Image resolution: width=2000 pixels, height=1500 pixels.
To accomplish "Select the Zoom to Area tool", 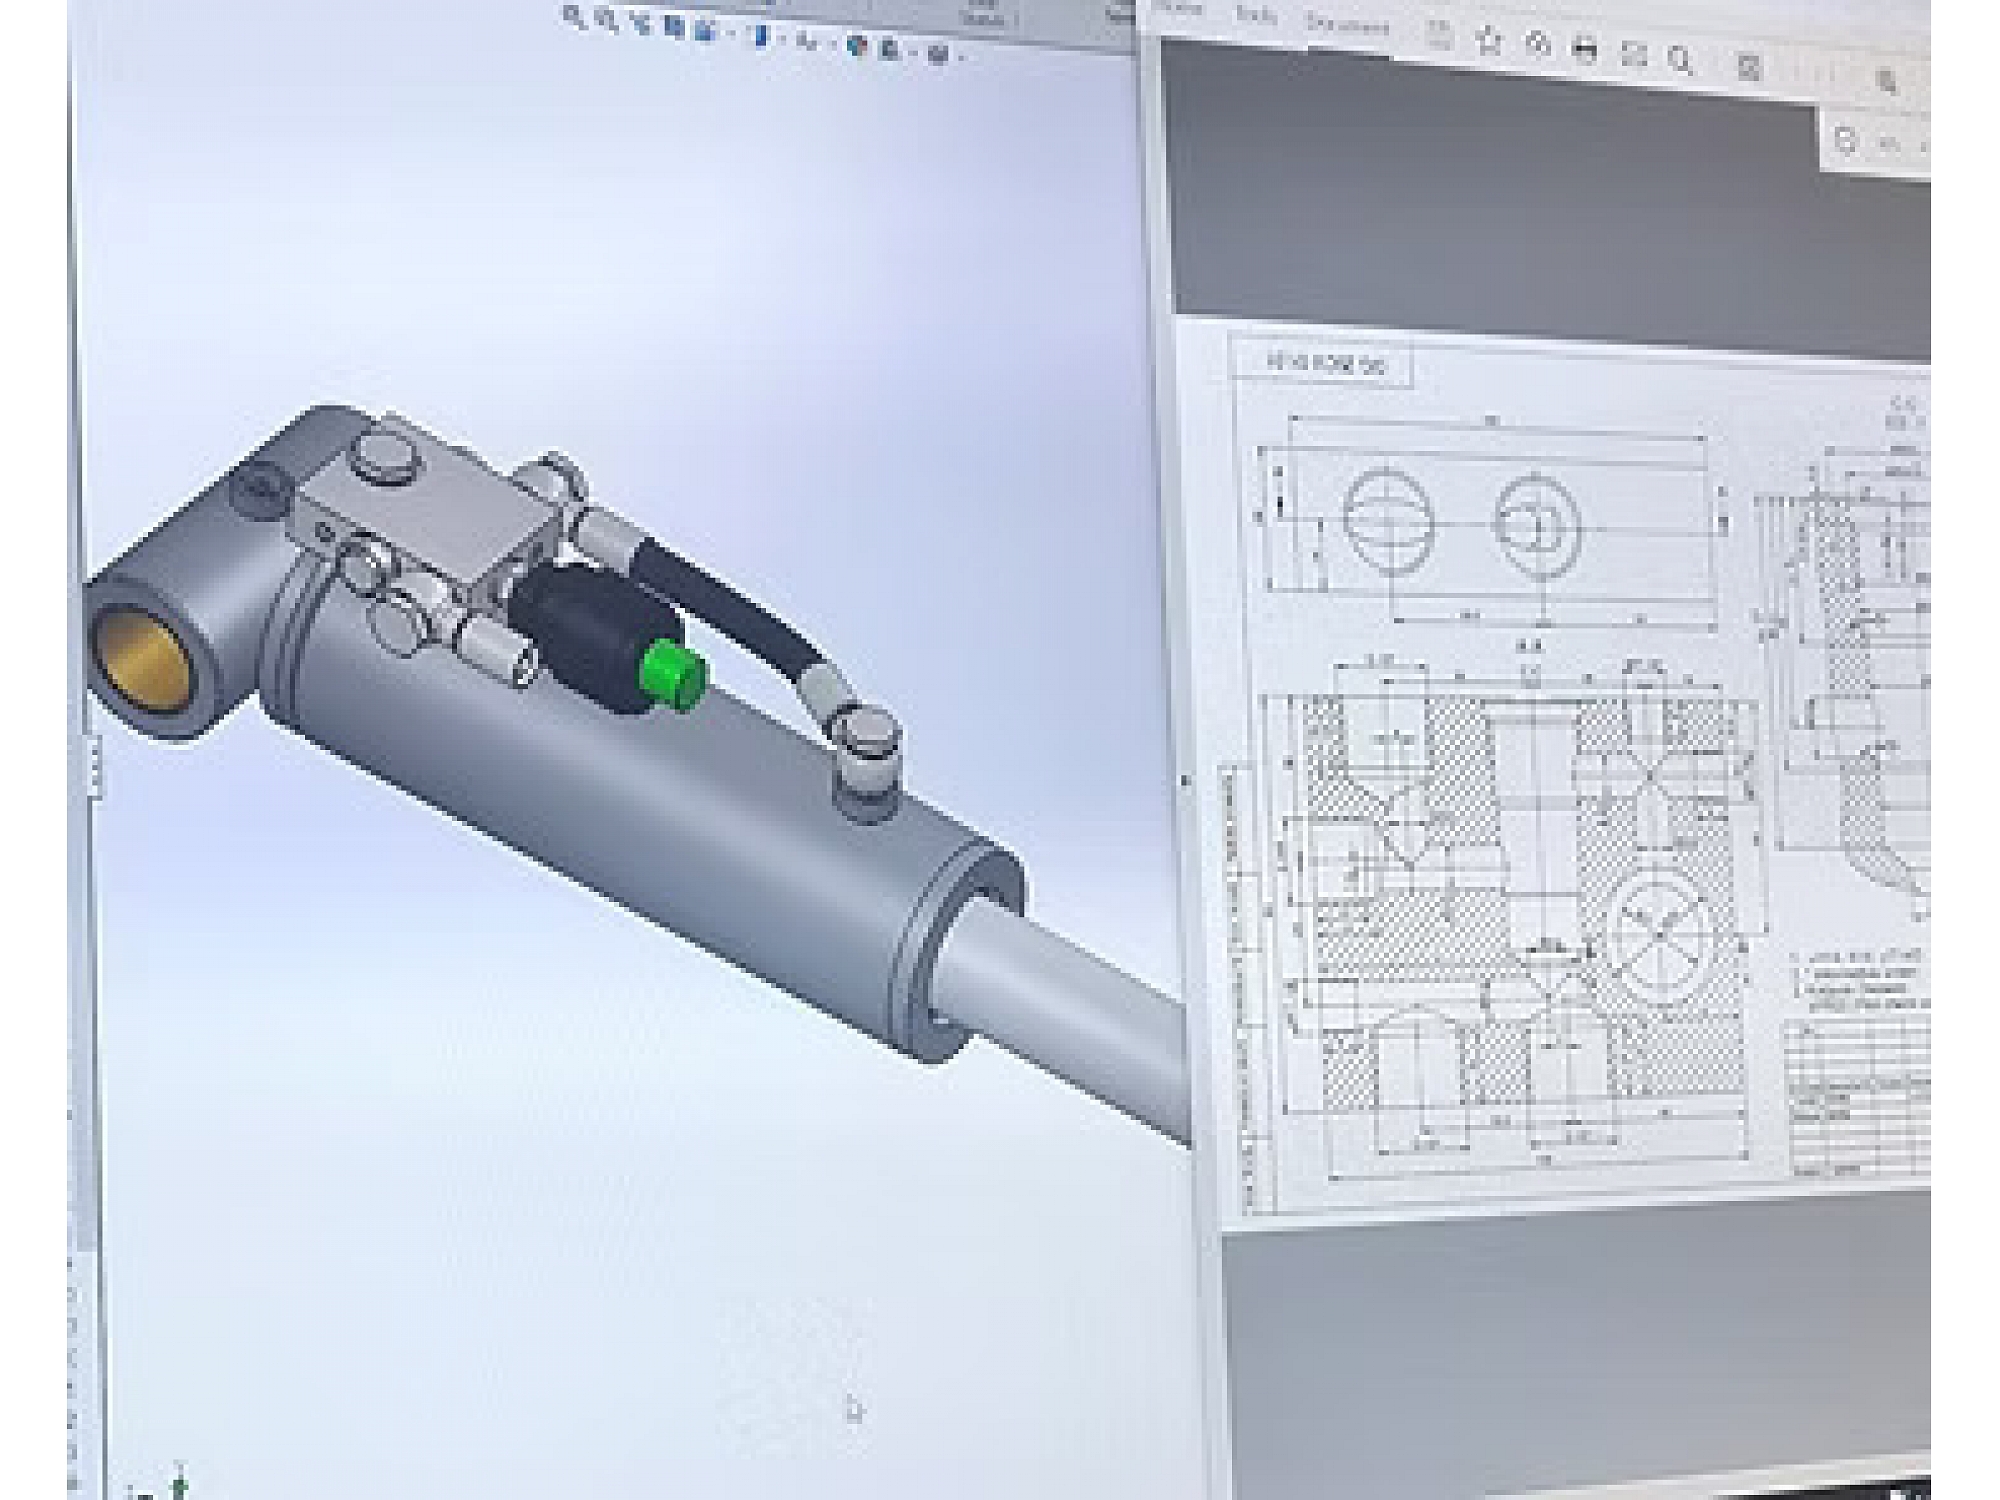I will [x=605, y=19].
